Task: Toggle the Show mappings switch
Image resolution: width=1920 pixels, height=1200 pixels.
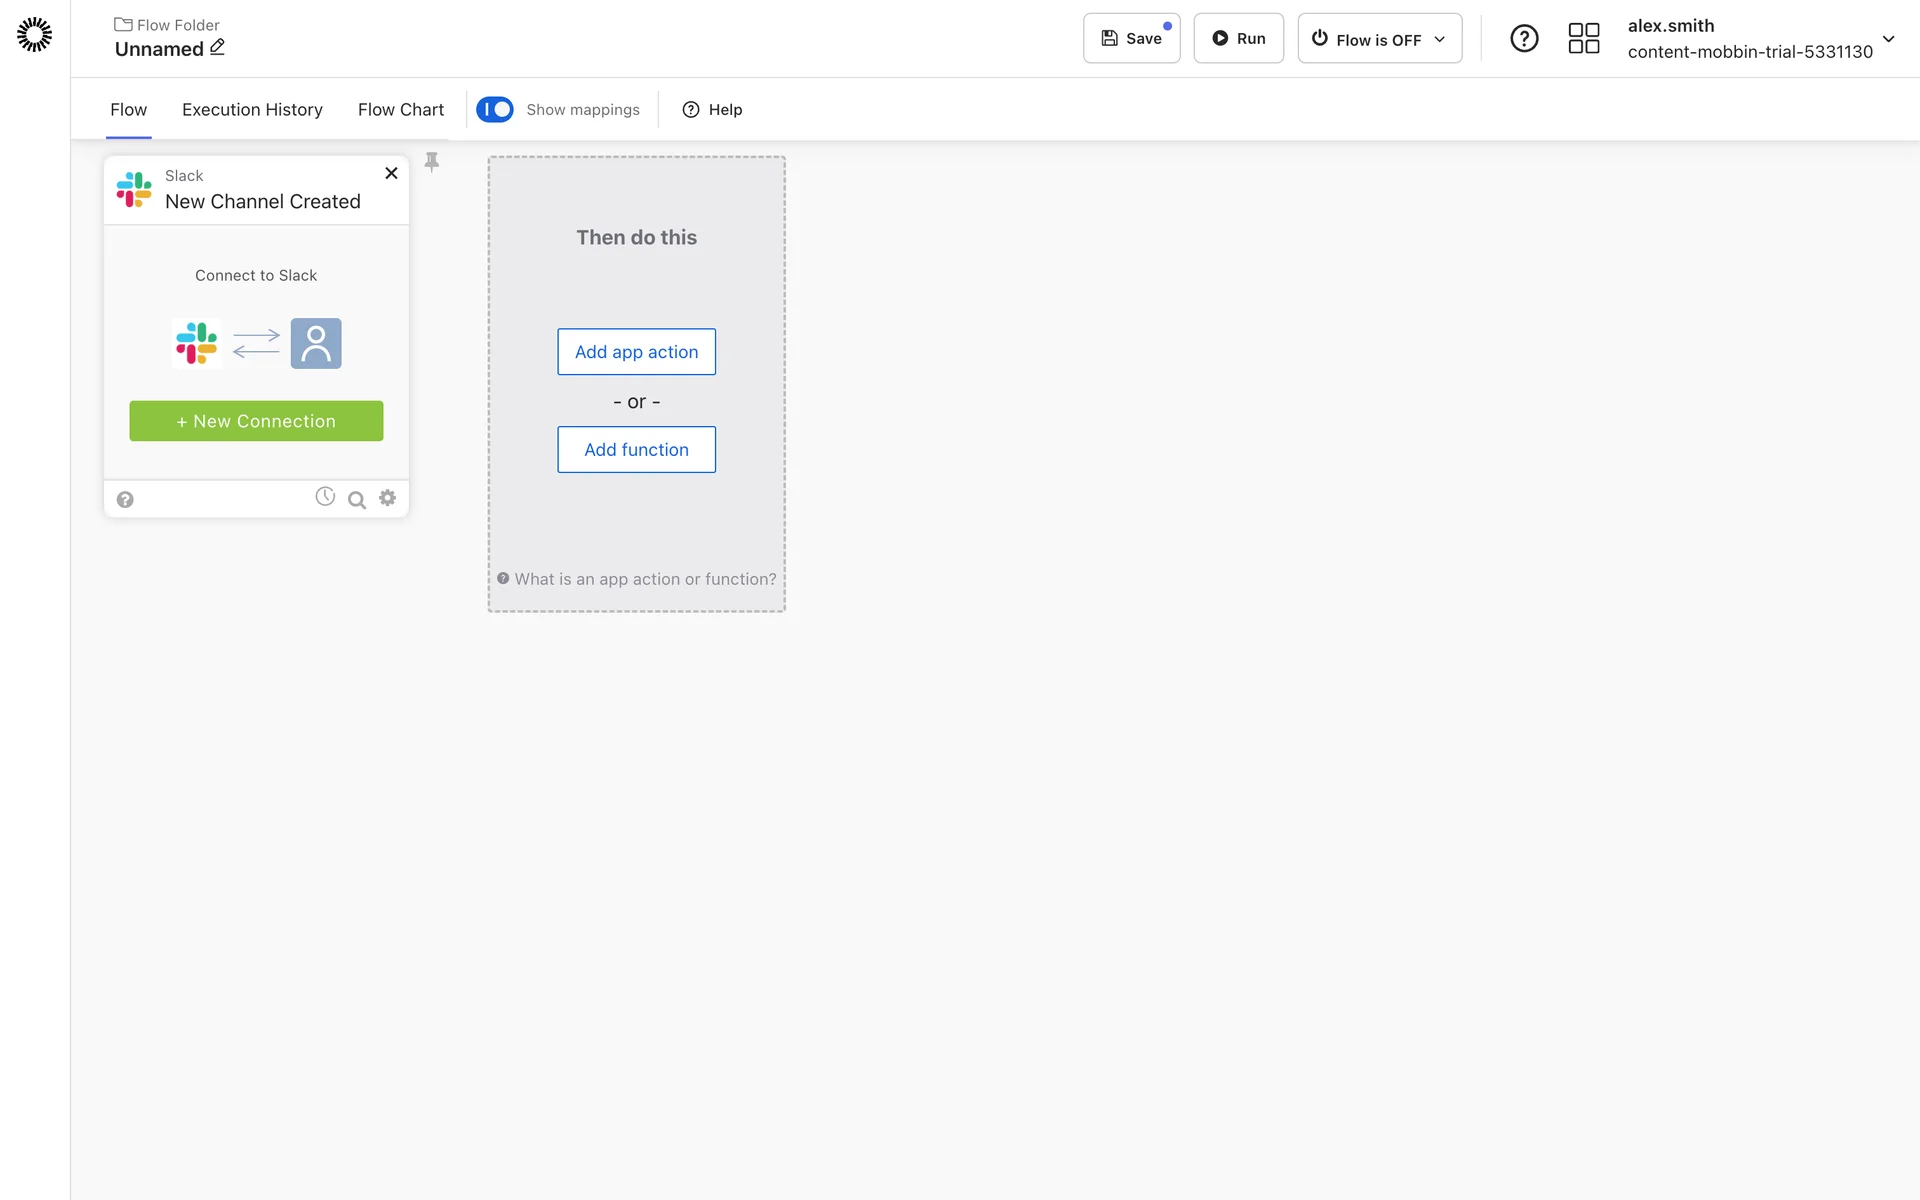Action: point(495,109)
